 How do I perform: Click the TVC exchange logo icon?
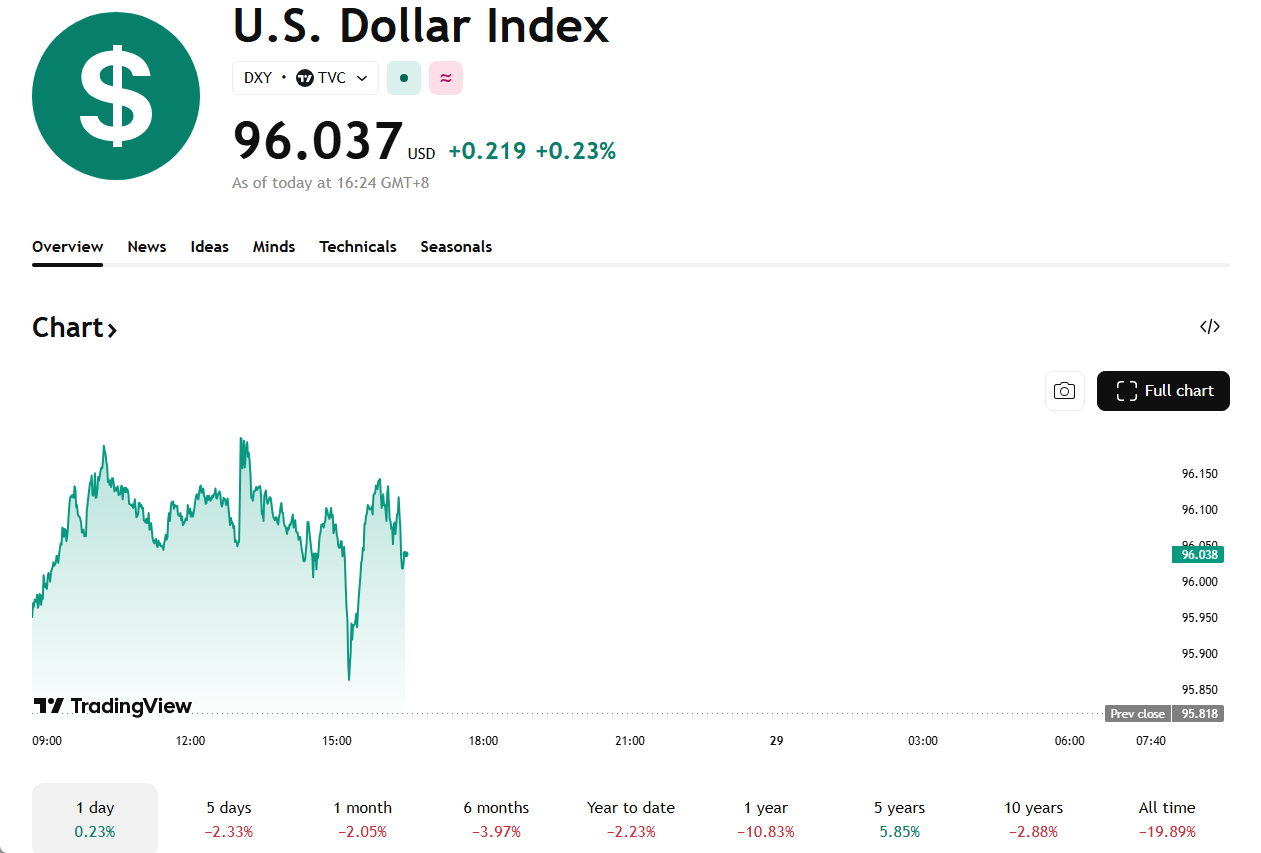305,78
